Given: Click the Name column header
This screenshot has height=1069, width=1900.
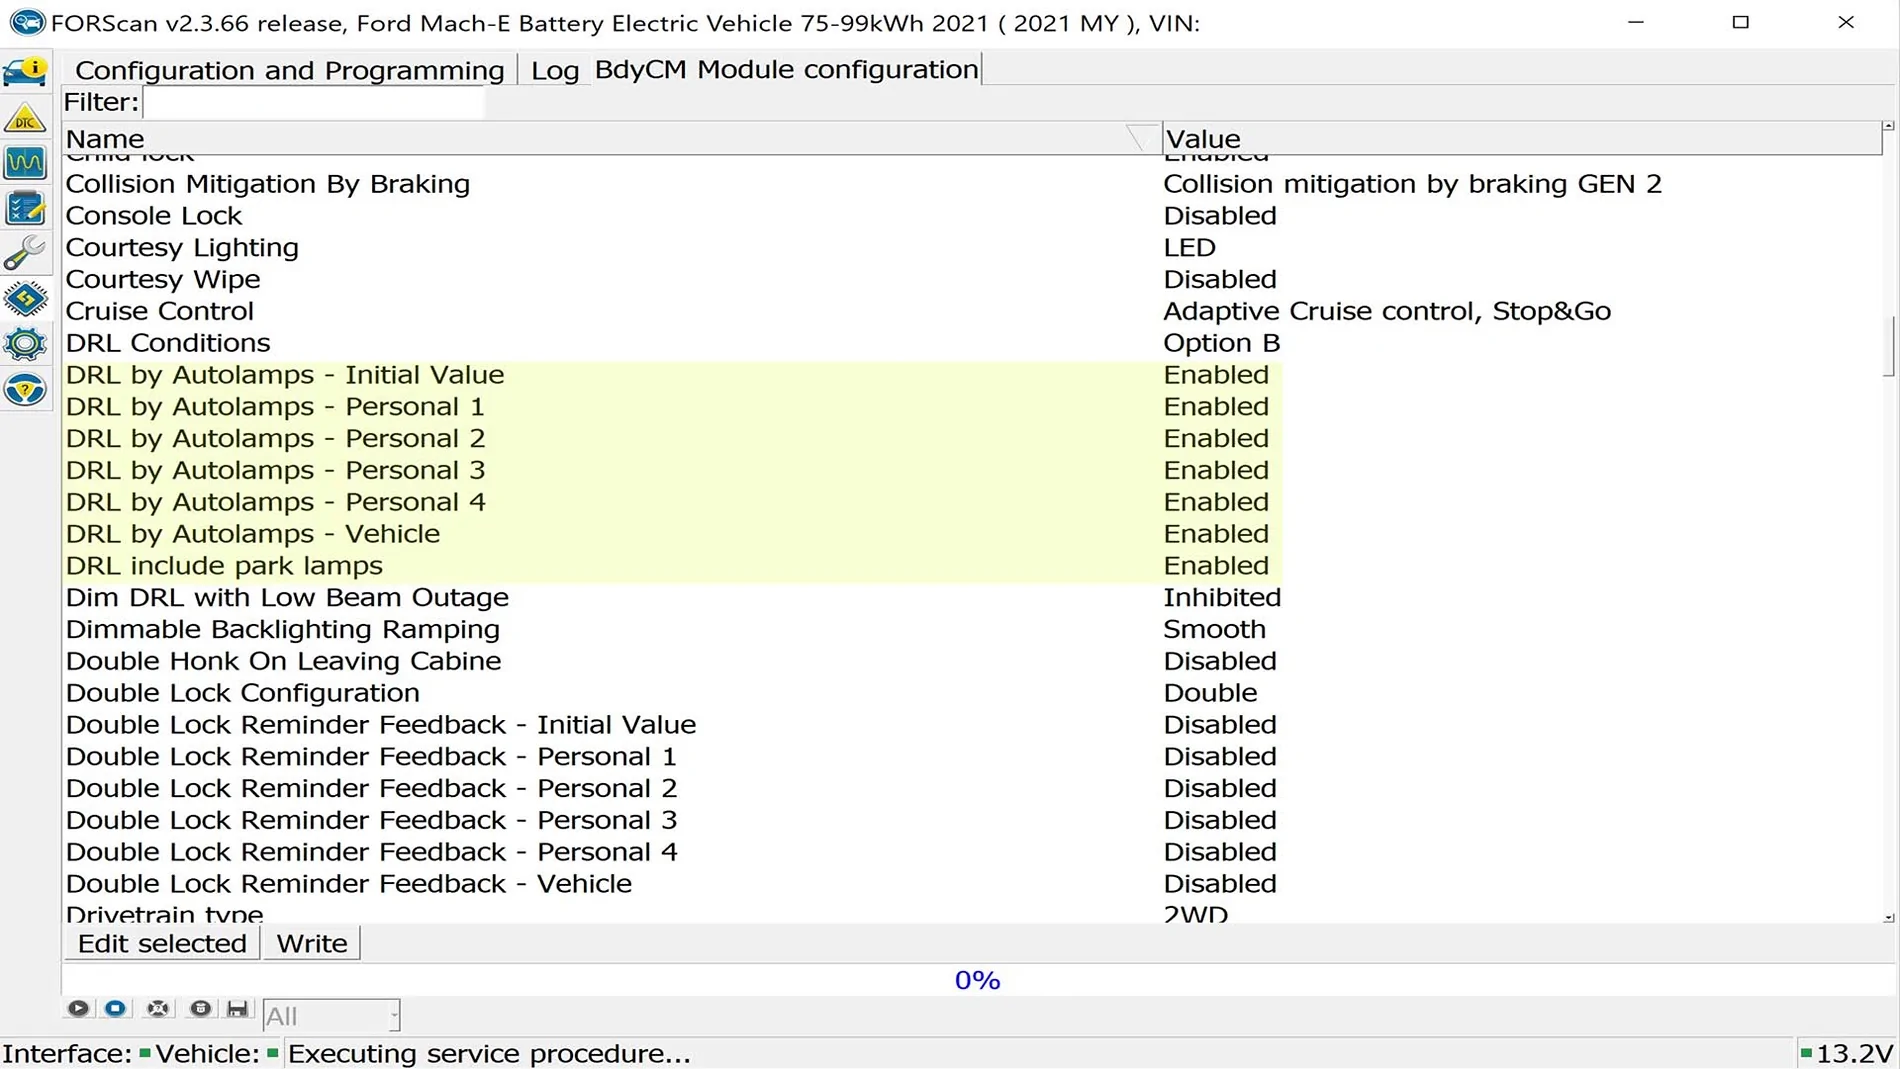Looking at the screenshot, I should coord(611,138).
